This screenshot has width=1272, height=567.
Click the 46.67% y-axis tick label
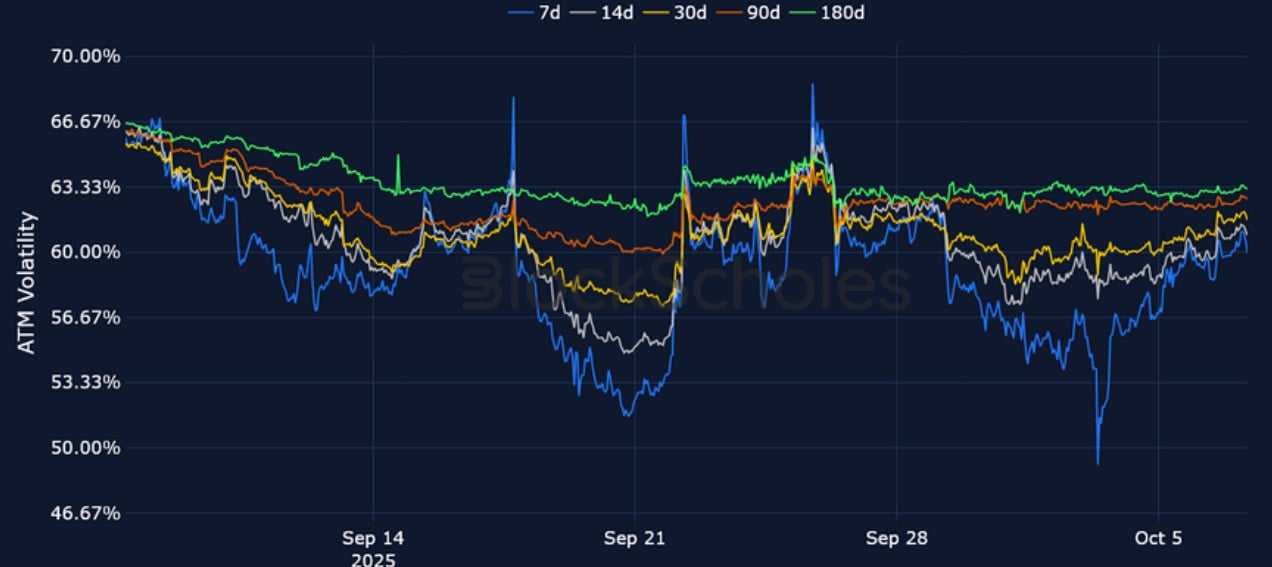(x=85, y=513)
